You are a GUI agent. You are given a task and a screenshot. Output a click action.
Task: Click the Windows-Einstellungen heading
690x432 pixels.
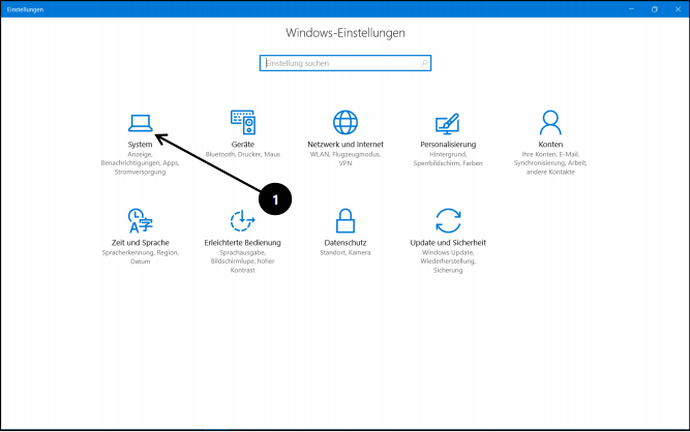coord(345,33)
